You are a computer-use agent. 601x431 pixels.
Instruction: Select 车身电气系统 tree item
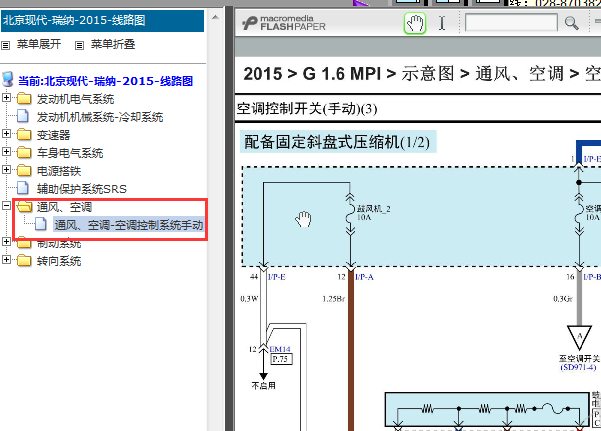pyautogui.click(x=70, y=153)
